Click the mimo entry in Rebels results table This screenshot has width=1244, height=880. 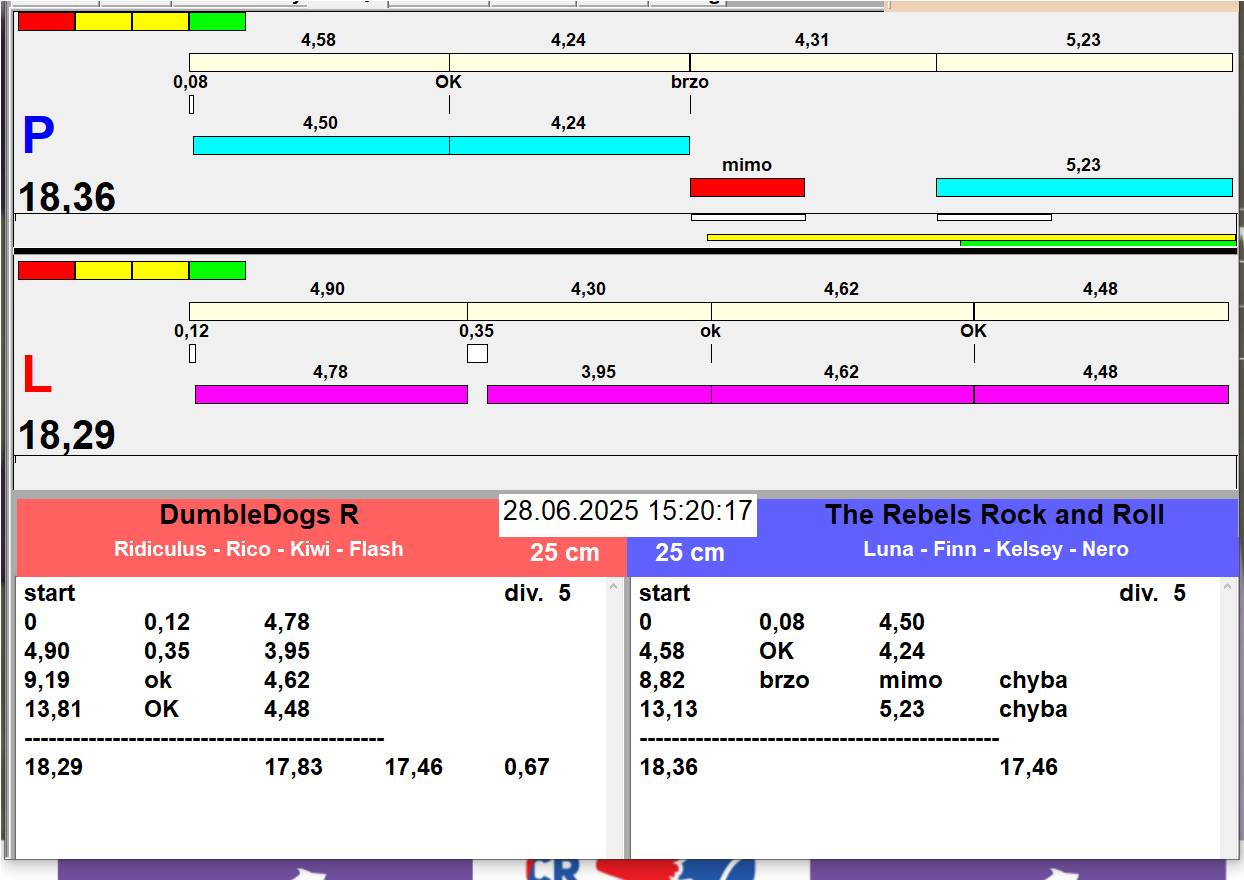pos(911,680)
